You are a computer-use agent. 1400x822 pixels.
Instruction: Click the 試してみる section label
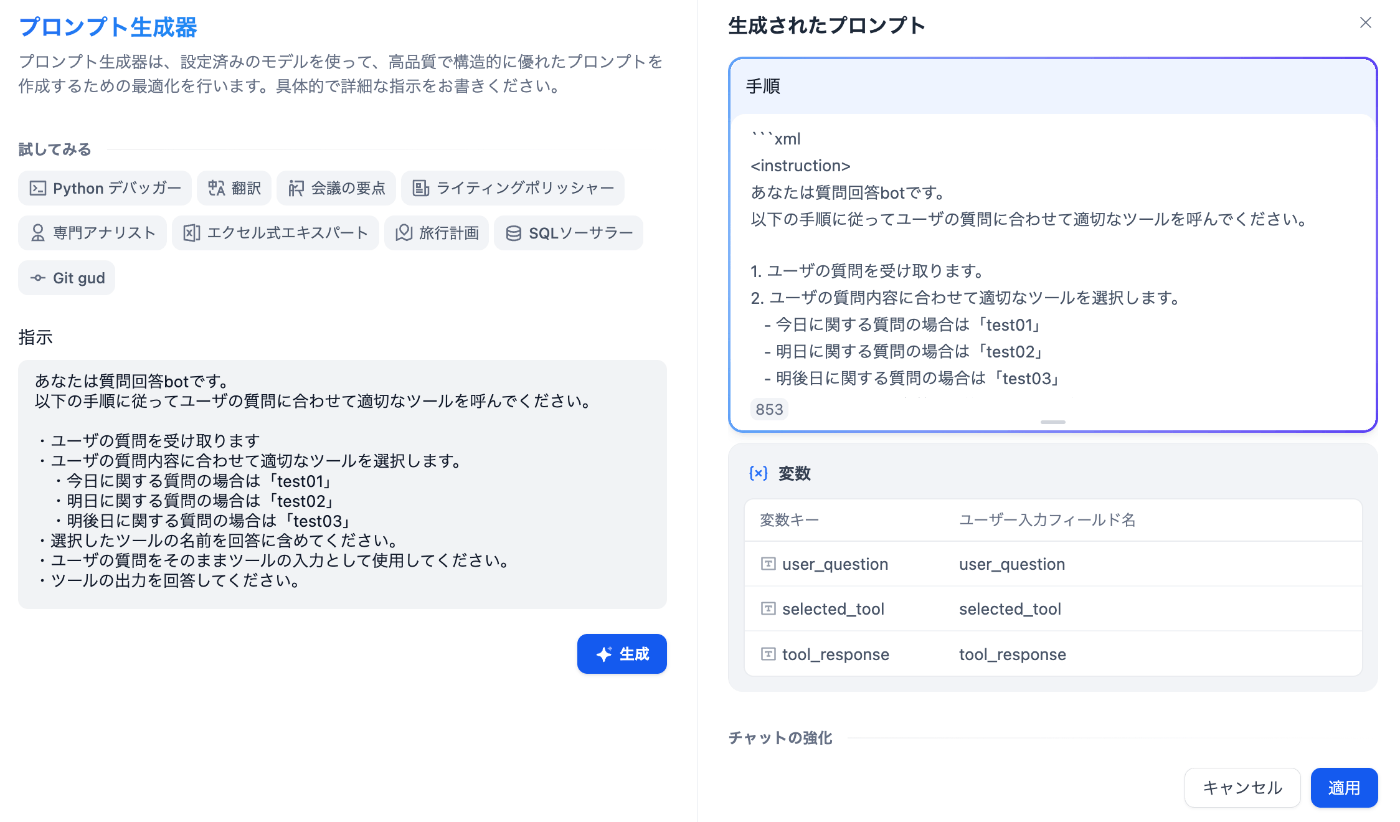(x=55, y=149)
